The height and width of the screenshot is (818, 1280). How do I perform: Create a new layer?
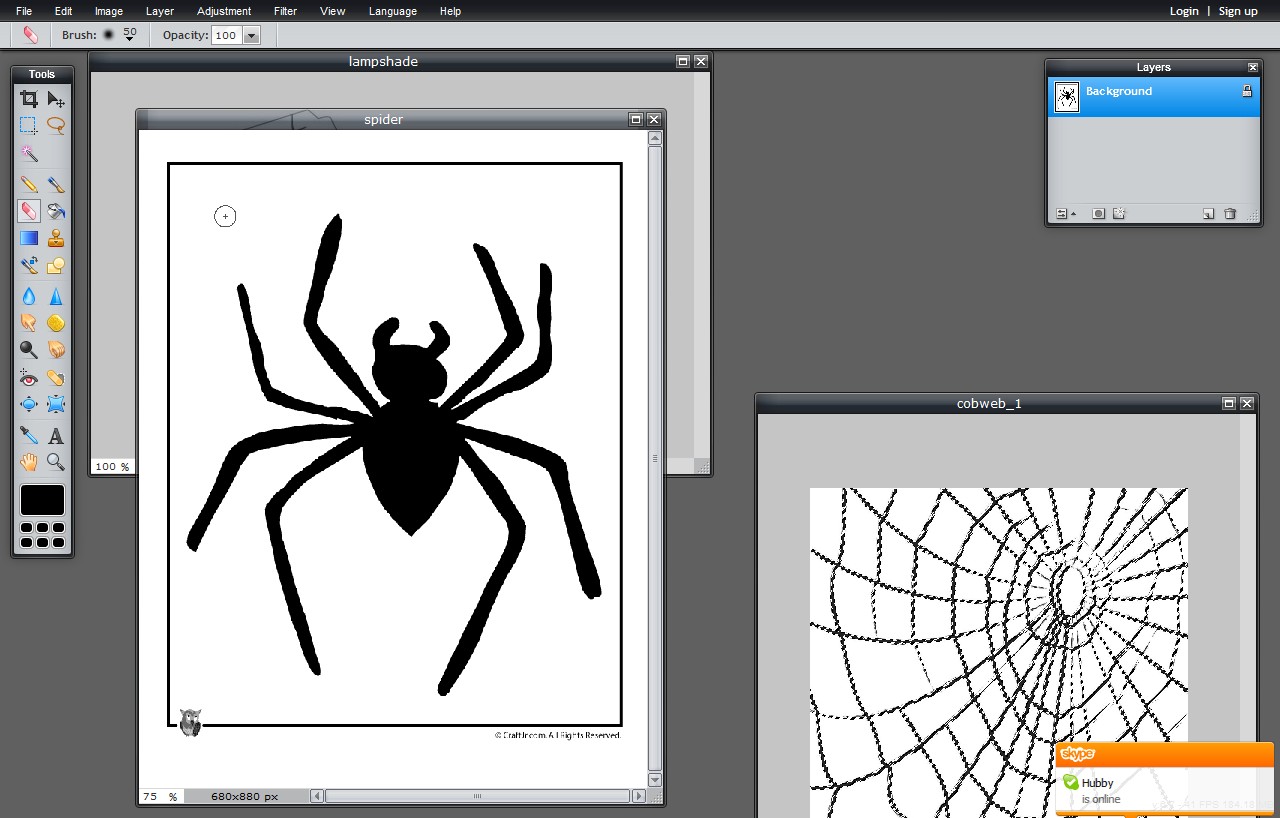[x=1208, y=214]
